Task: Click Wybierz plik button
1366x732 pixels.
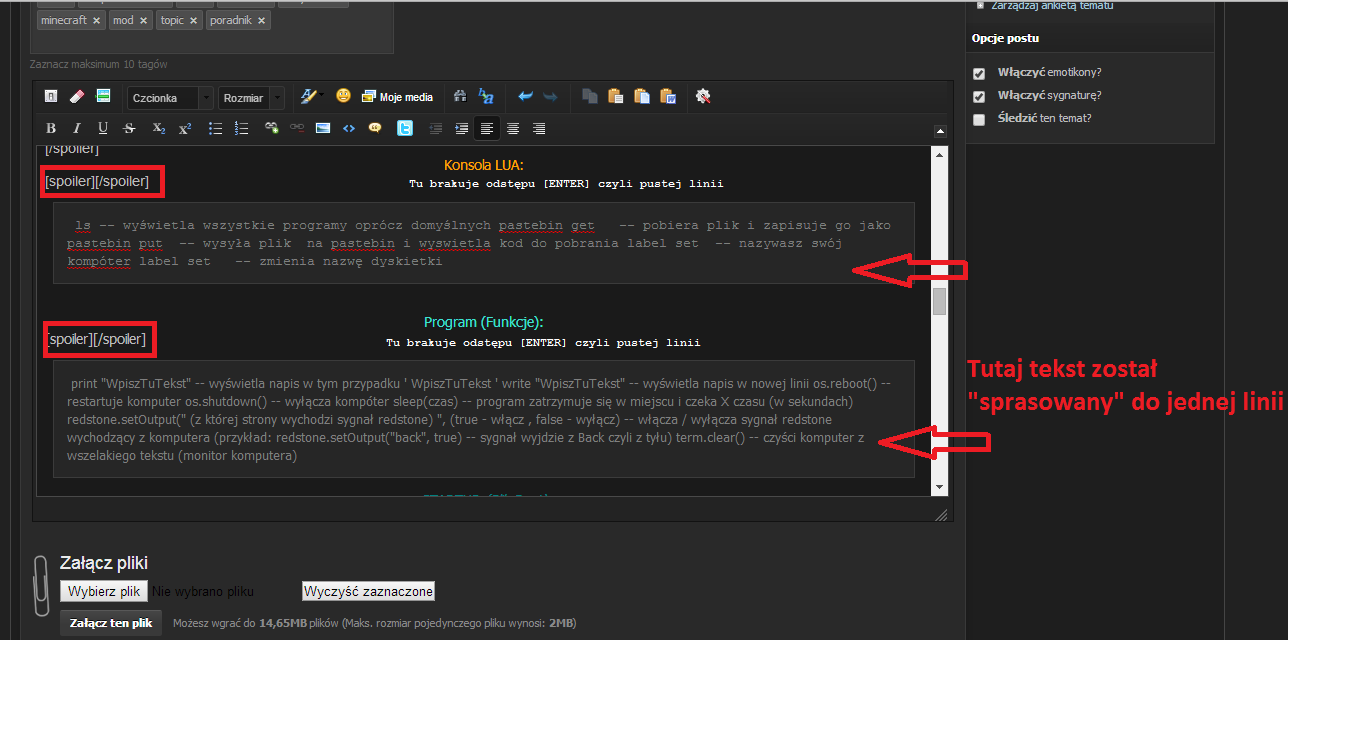Action: (x=104, y=591)
